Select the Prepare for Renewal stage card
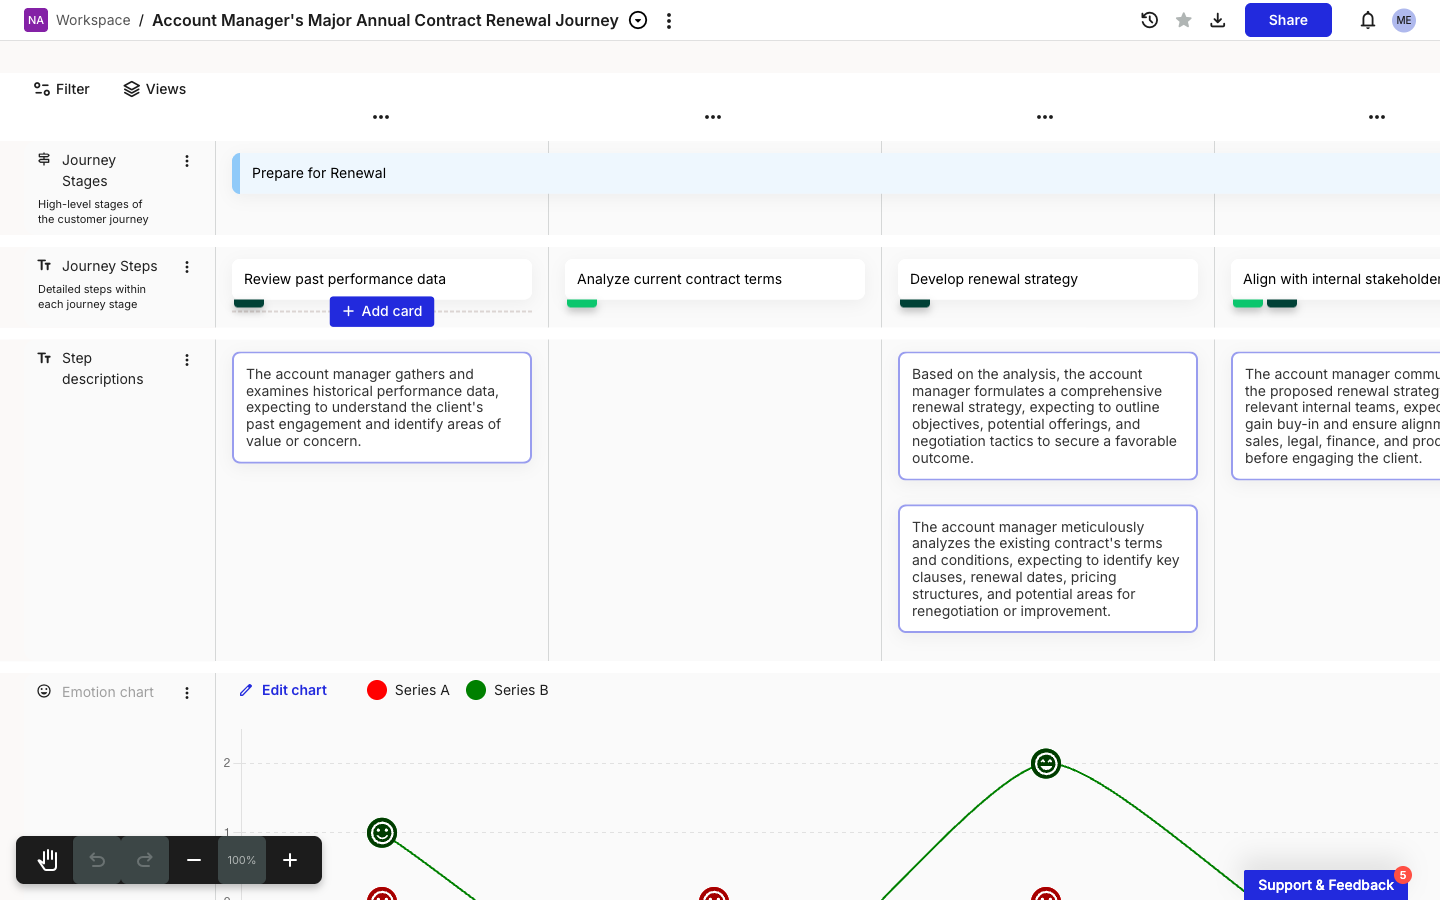Image resolution: width=1440 pixels, height=900 pixels. point(836,173)
